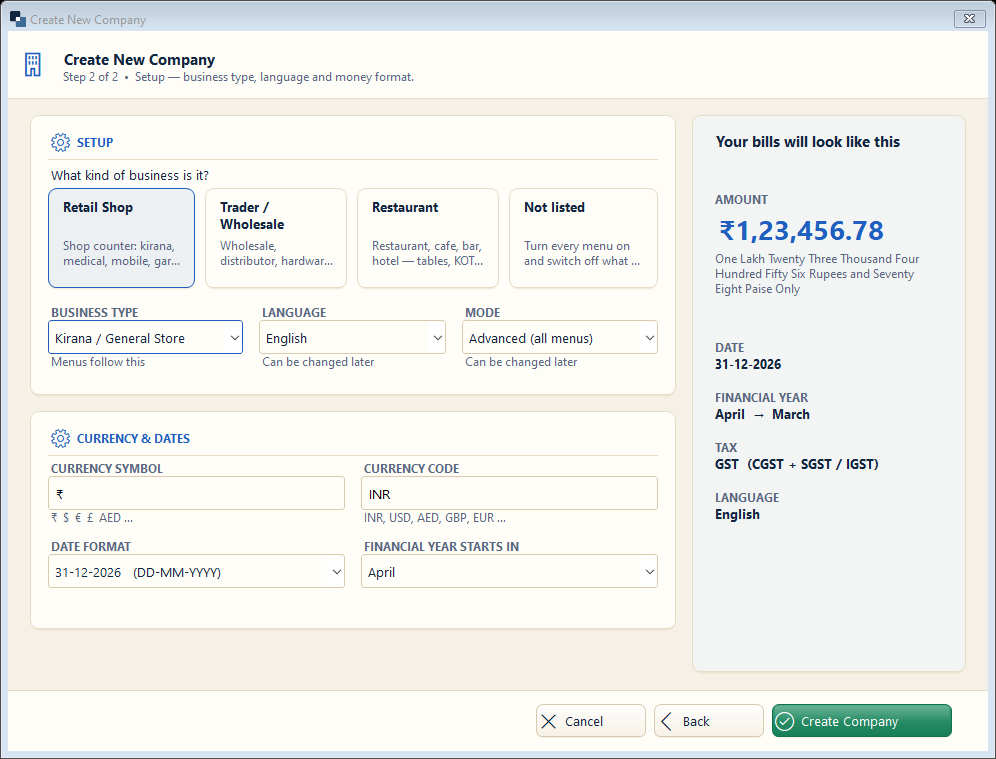Screen dimensions: 996x759
Task: Close the Create New Company window
Action: (969, 19)
